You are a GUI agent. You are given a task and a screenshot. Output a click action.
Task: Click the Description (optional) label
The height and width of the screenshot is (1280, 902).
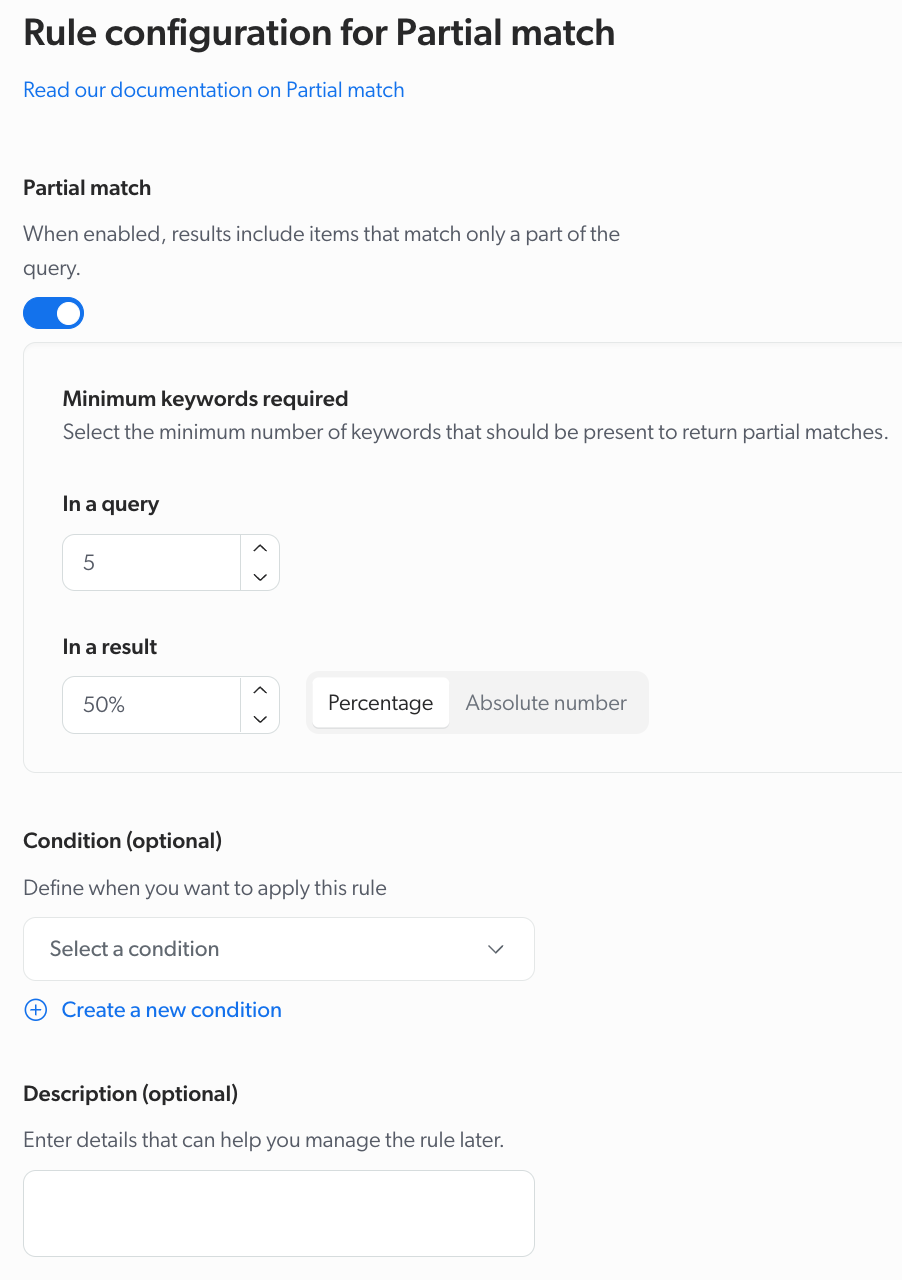click(131, 1094)
